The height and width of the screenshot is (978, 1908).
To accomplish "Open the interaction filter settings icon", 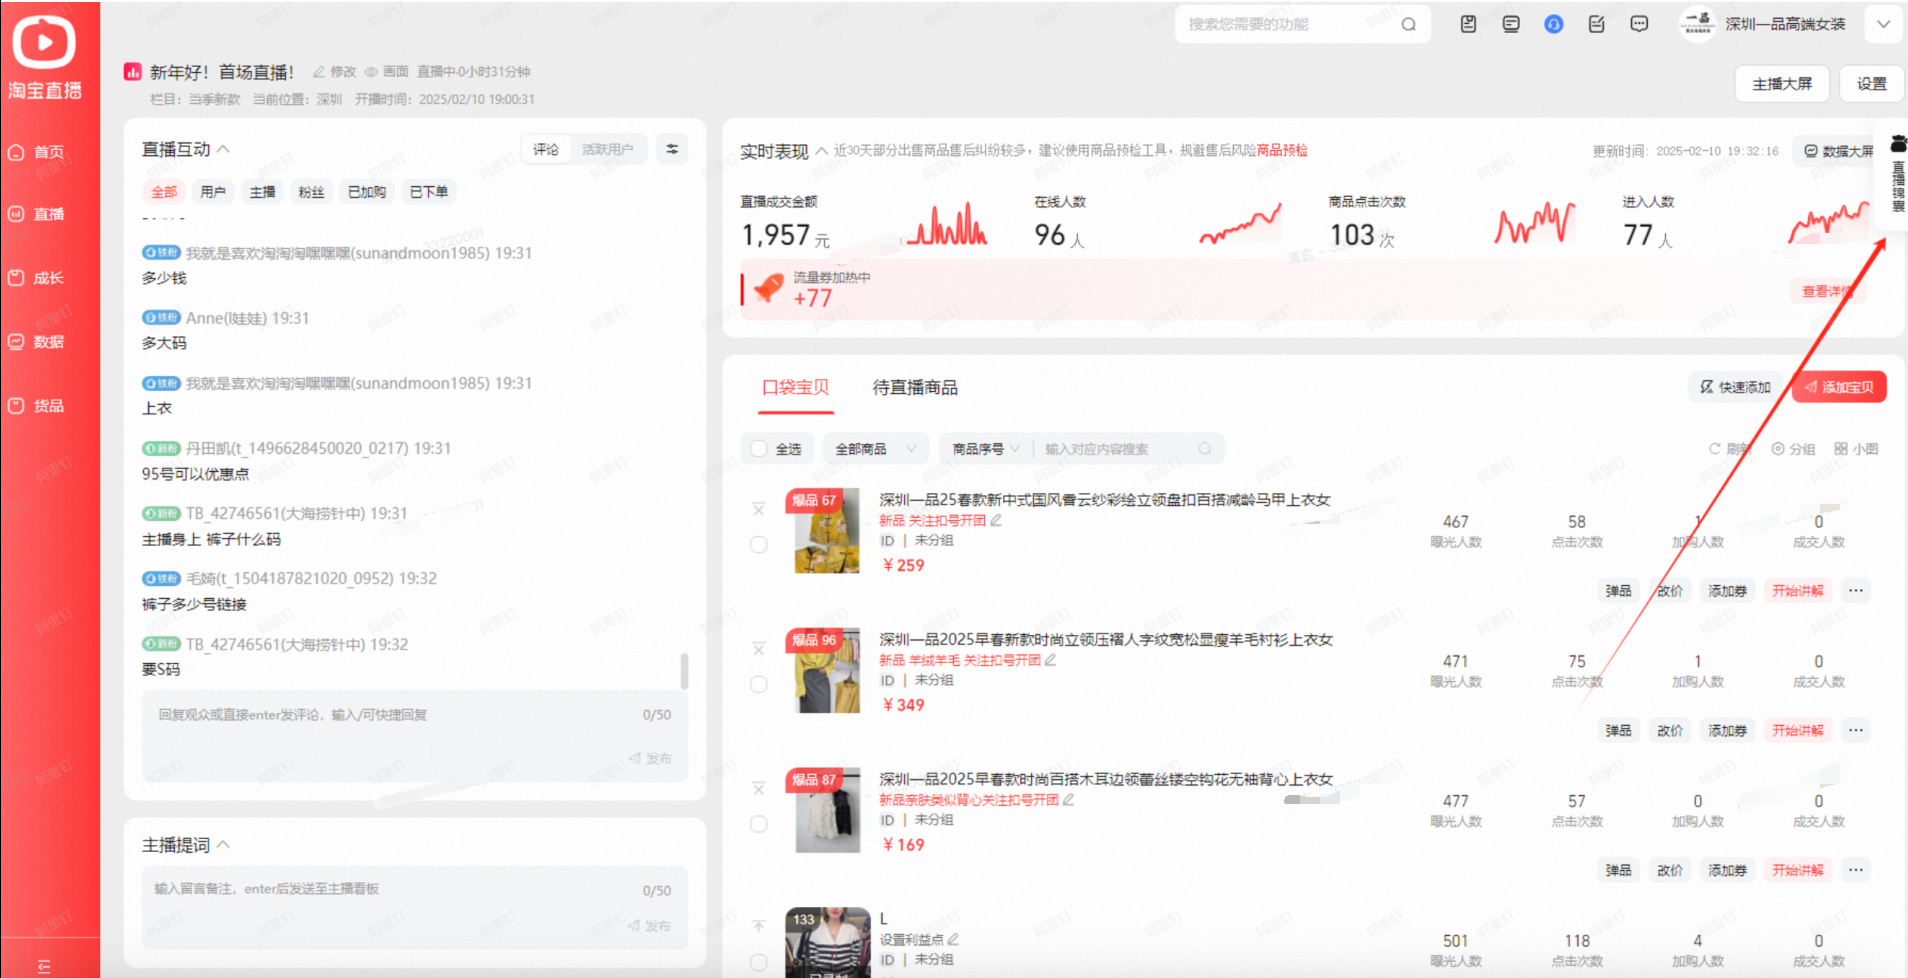I will 672,149.
